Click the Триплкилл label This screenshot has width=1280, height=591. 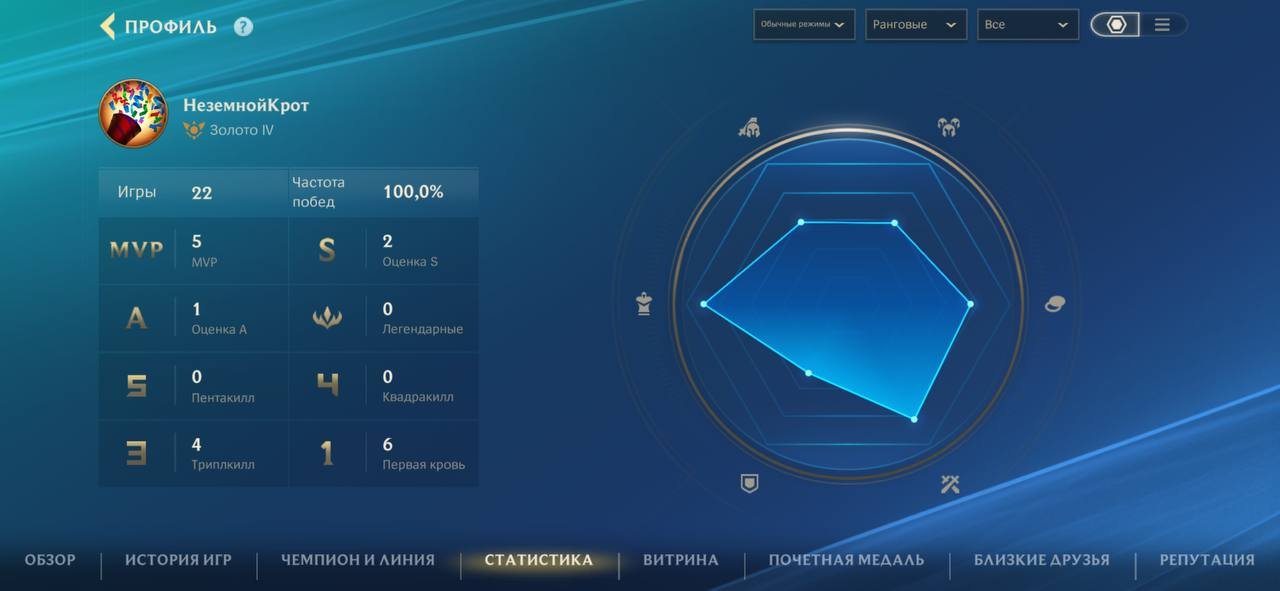[223, 465]
